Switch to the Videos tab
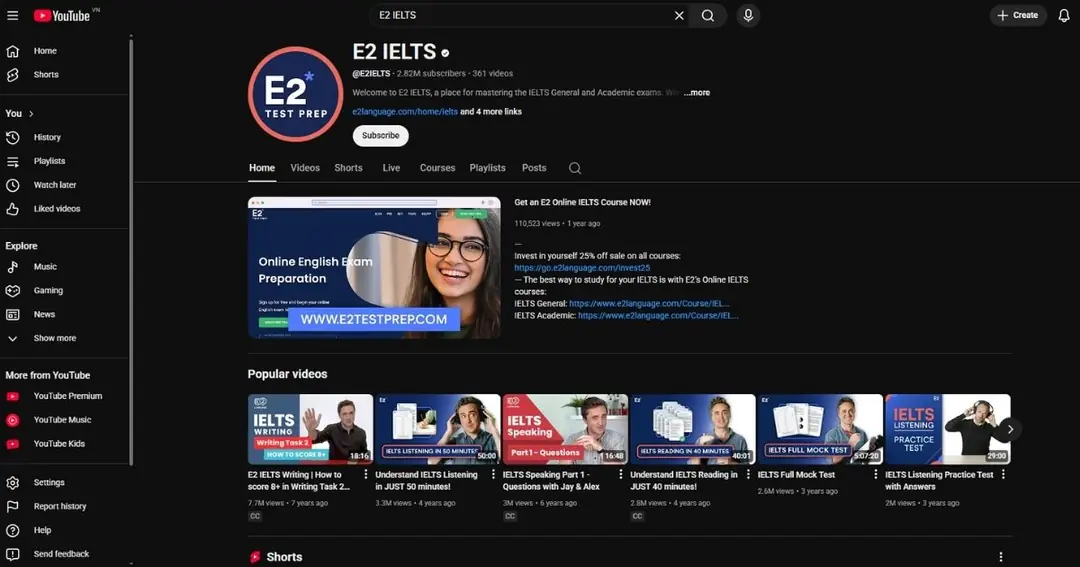This screenshot has width=1080, height=567. (x=305, y=168)
